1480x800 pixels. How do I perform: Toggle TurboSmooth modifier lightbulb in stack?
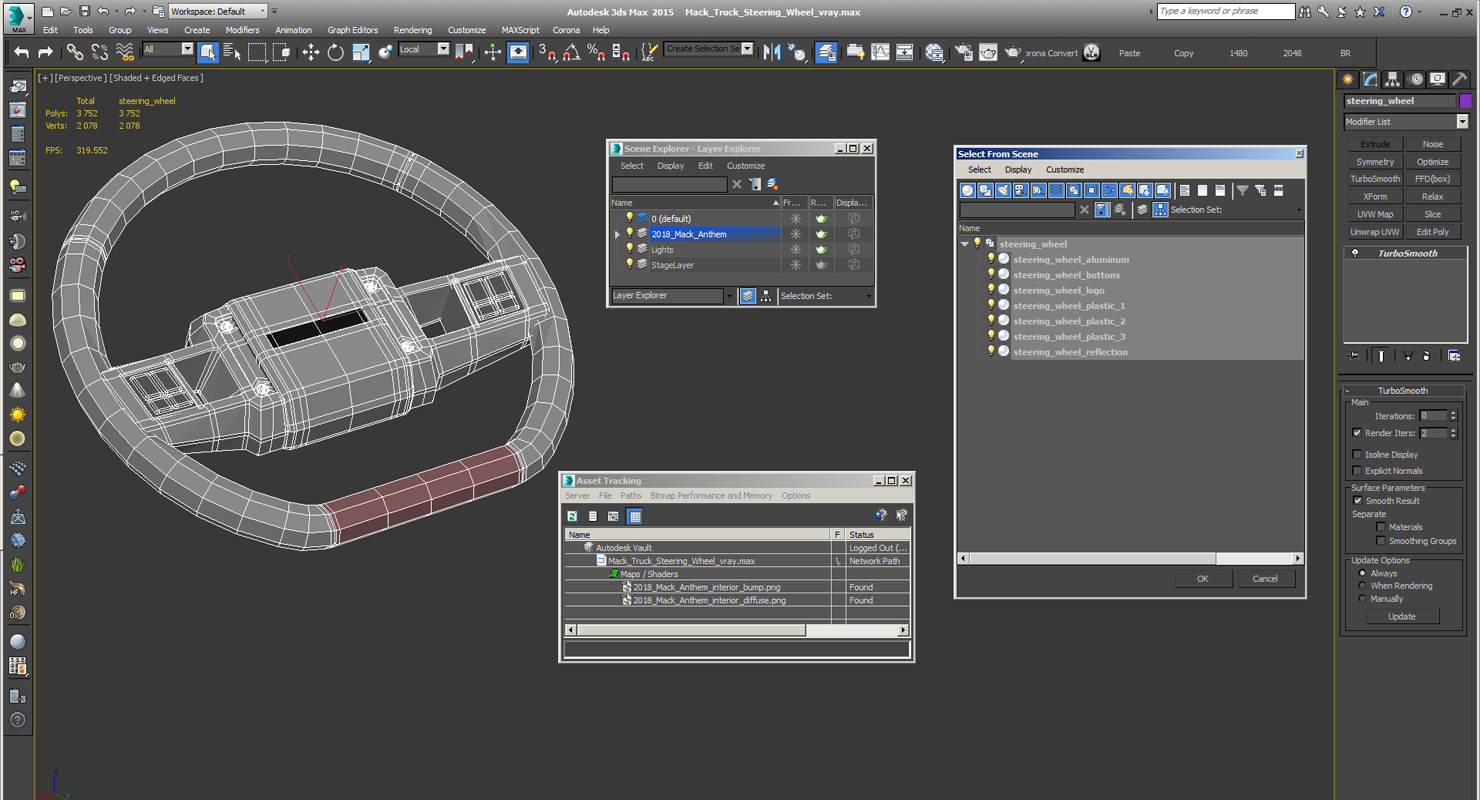1355,253
